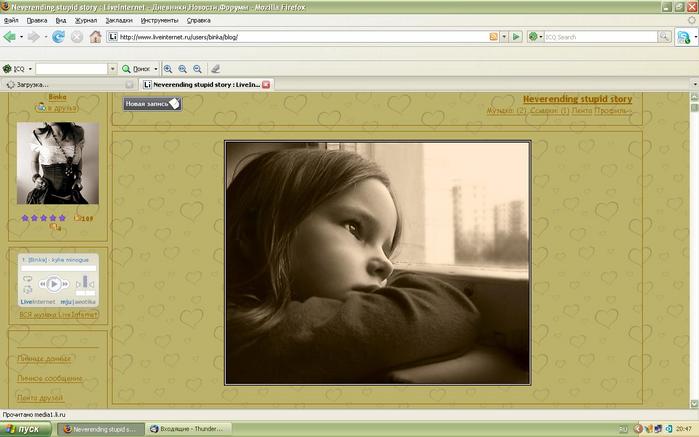Open the ICQ toolbar search field dropdown
Image resolution: width=699 pixels, height=437 pixels.
tap(112, 69)
